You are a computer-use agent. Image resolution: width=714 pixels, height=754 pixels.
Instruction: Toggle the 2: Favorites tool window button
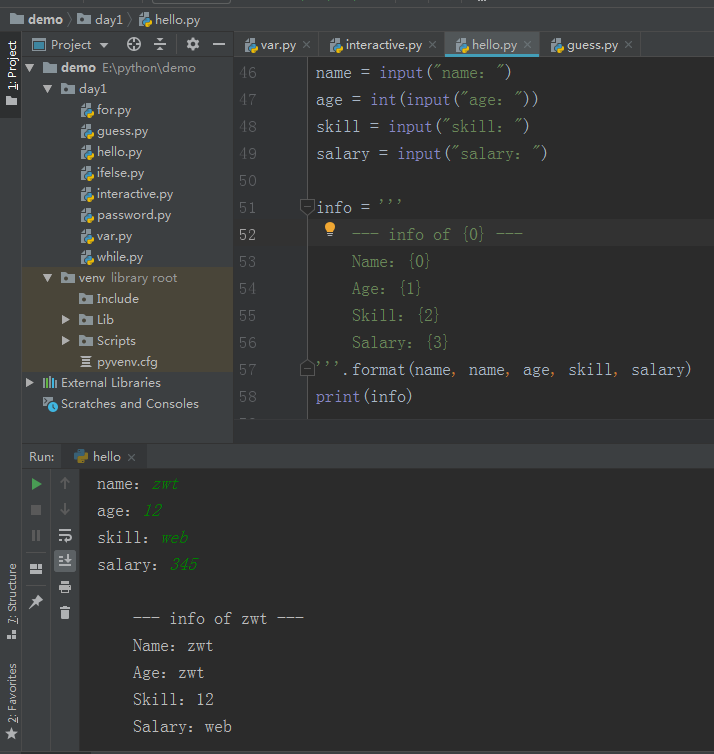[x=12, y=701]
